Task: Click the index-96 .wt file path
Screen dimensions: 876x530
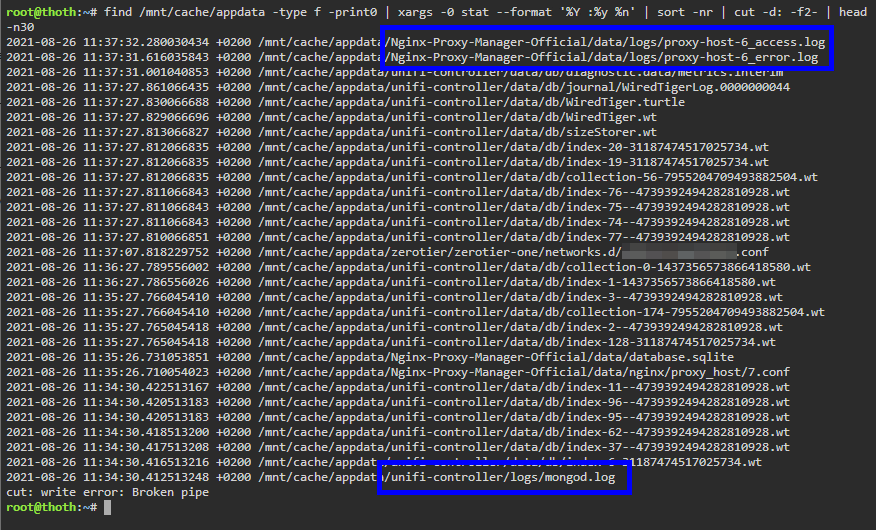Action: [524, 403]
